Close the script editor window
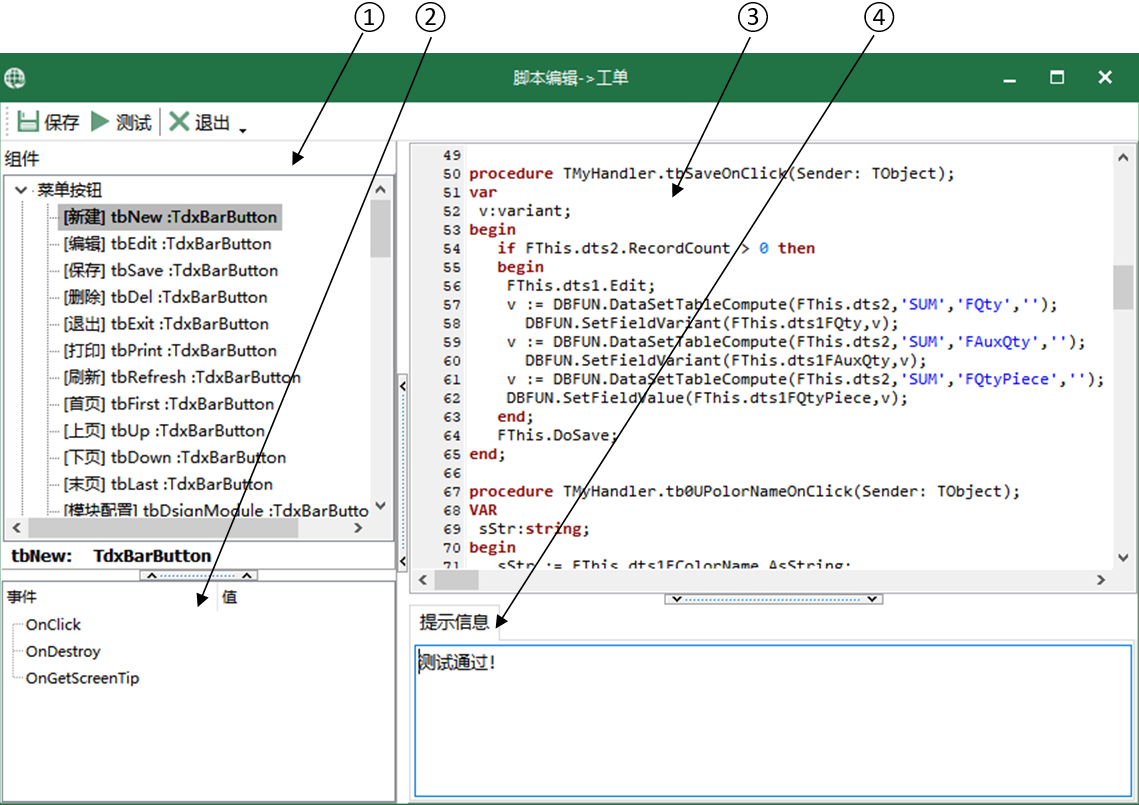Image resolution: width=1139 pixels, height=805 pixels. (1105, 78)
